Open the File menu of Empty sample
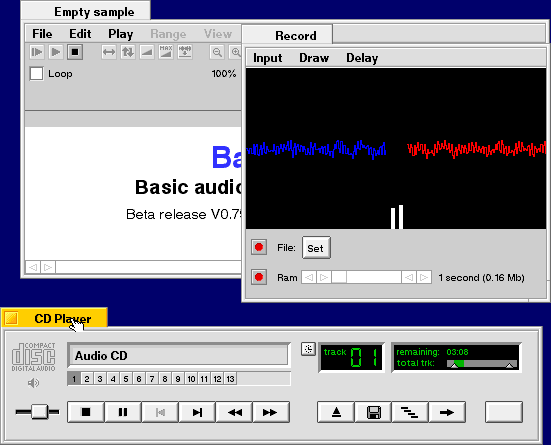 click(42, 34)
